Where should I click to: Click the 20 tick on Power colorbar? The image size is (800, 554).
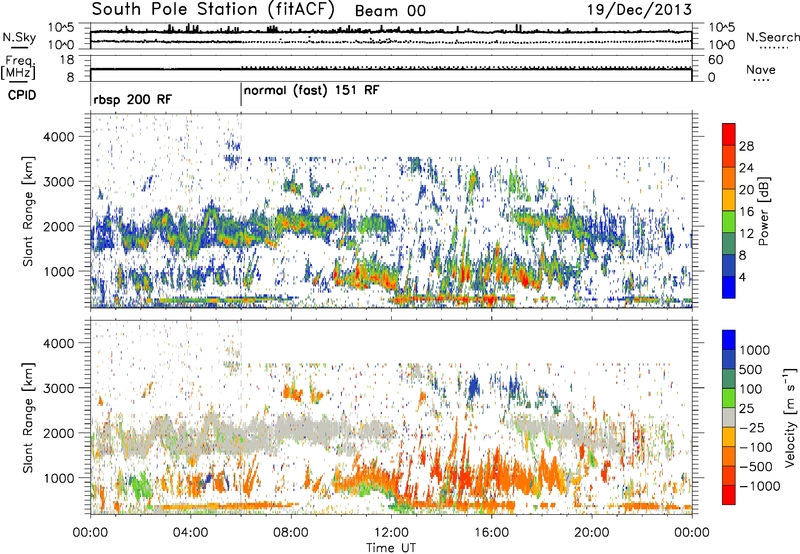(x=746, y=190)
